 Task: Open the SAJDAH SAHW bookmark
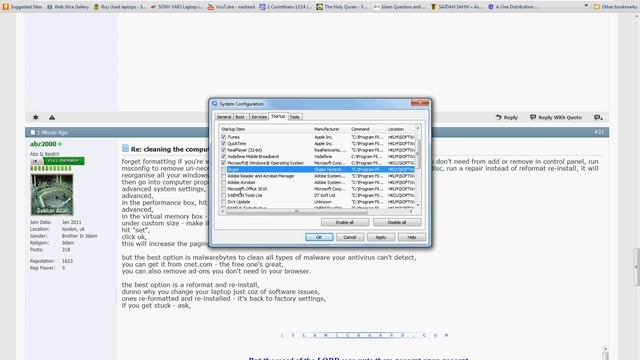[x=456, y=7]
